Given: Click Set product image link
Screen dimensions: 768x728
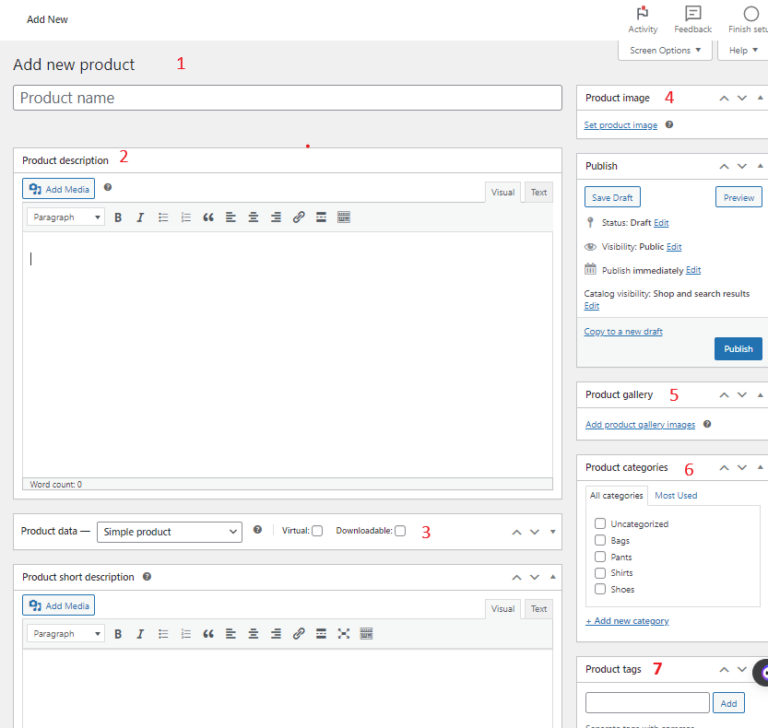Looking at the screenshot, I should tap(620, 125).
